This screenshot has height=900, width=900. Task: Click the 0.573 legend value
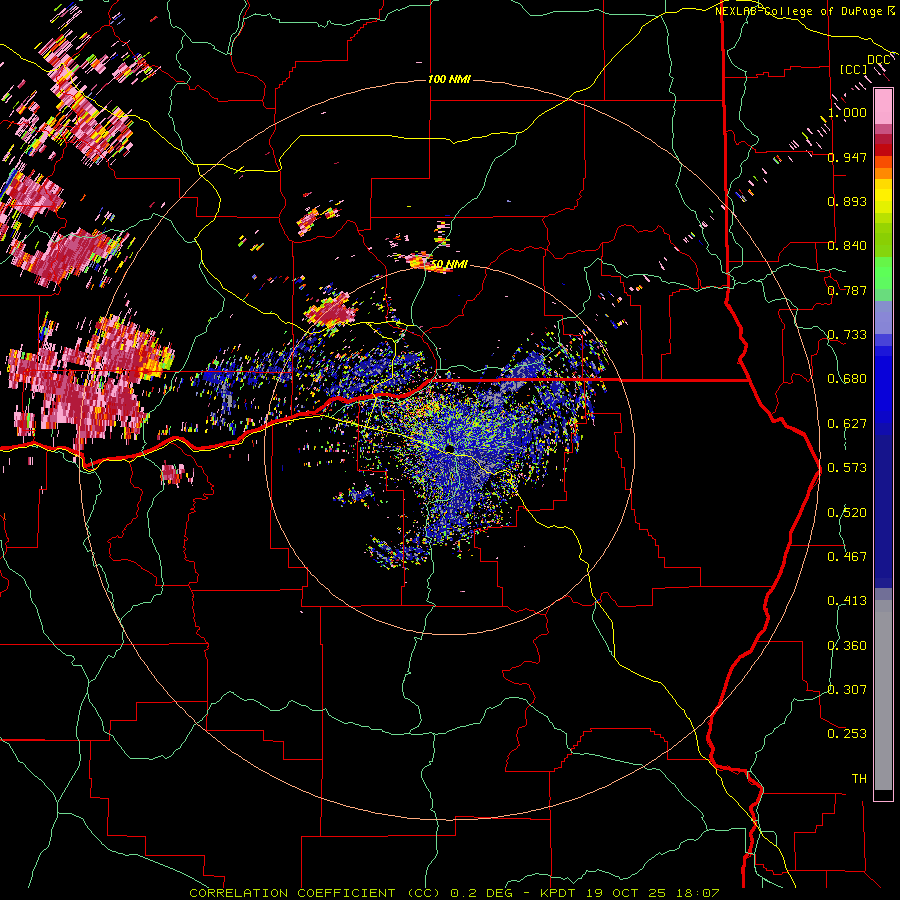pos(847,468)
